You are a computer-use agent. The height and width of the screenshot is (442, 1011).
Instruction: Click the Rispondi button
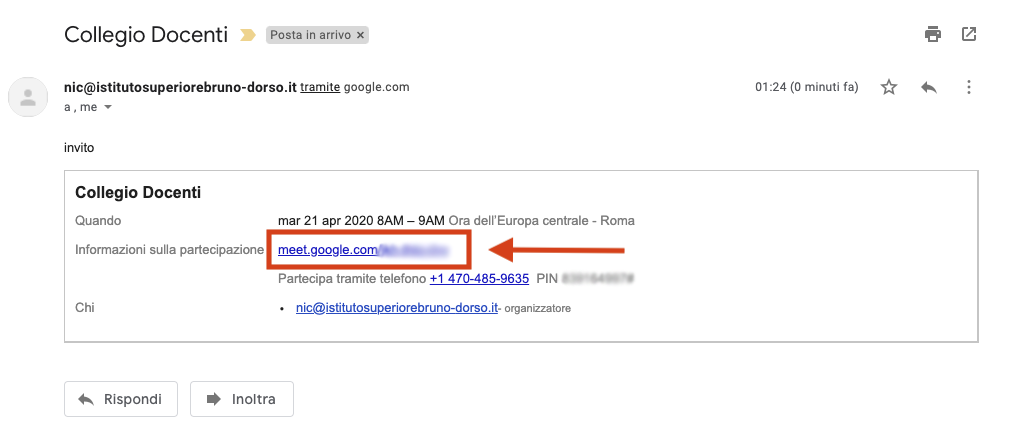click(121, 399)
